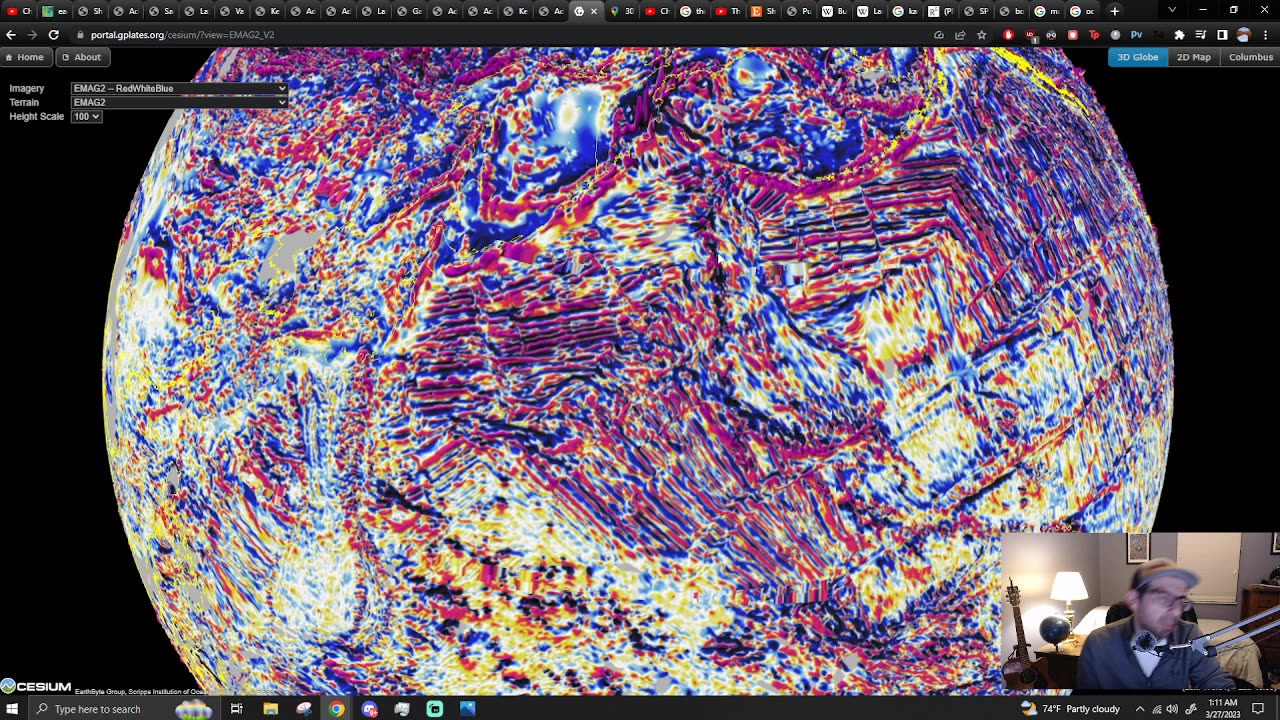
Task: Open the media control playlist icon
Action: [1200, 35]
